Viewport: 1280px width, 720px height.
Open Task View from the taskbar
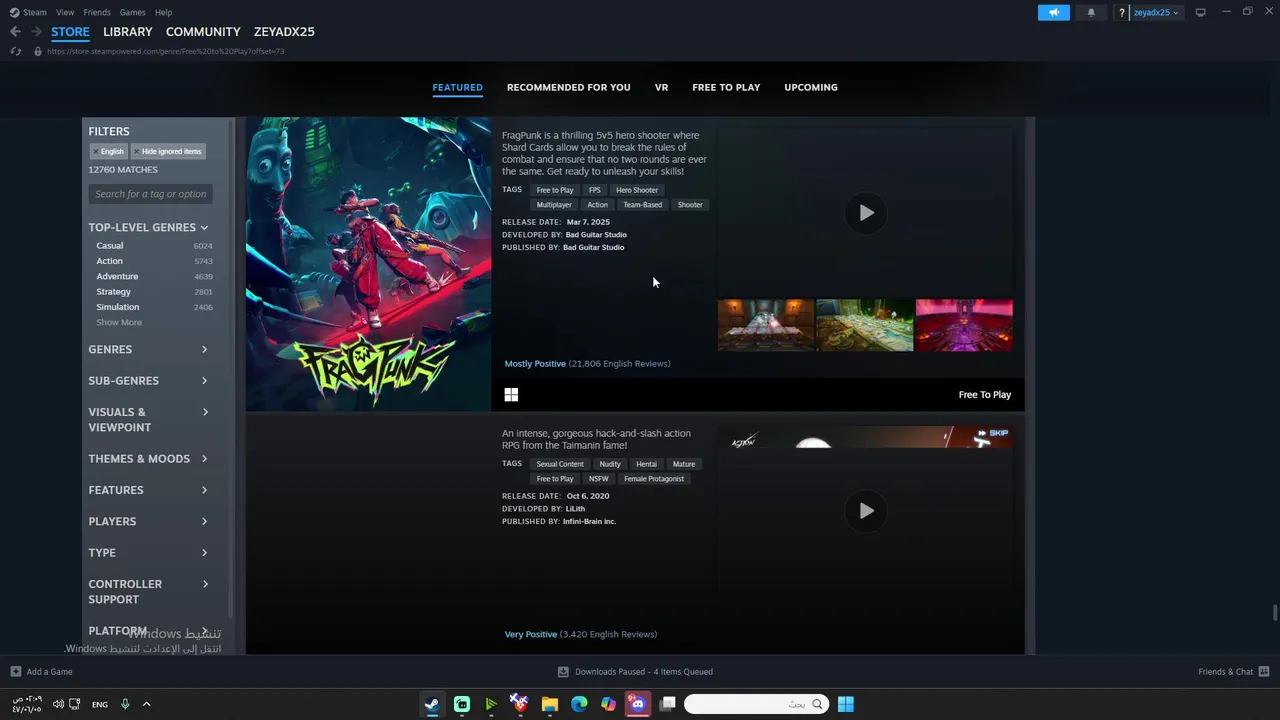click(x=667, y=704)
